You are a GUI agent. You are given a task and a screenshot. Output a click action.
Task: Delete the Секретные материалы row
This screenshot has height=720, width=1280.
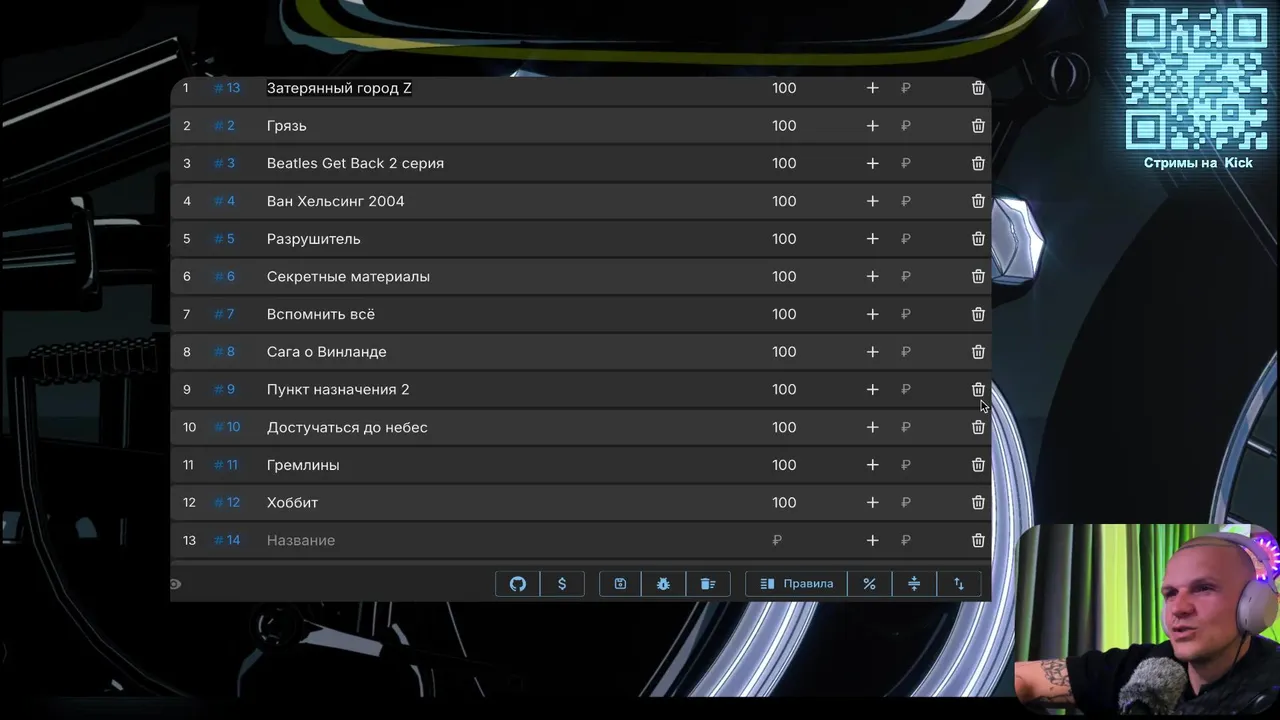978,276
